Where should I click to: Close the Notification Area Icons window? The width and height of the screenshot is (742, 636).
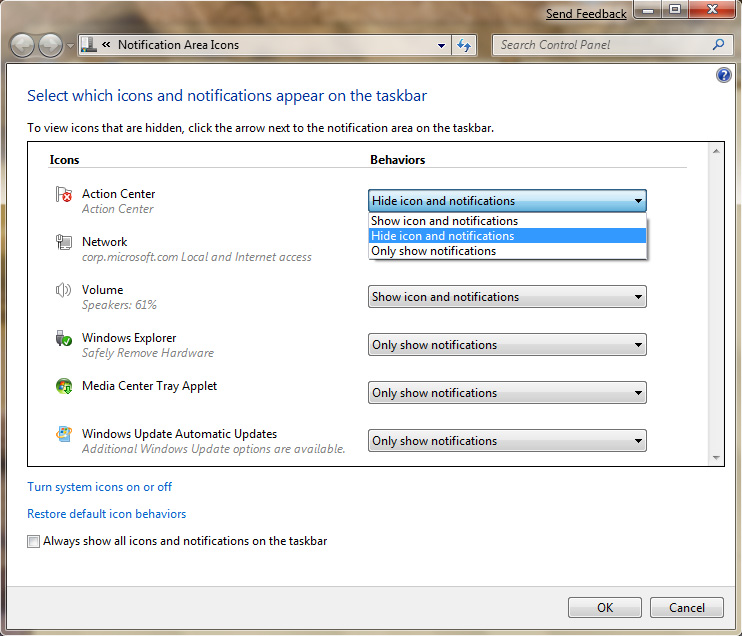[712, 9]
